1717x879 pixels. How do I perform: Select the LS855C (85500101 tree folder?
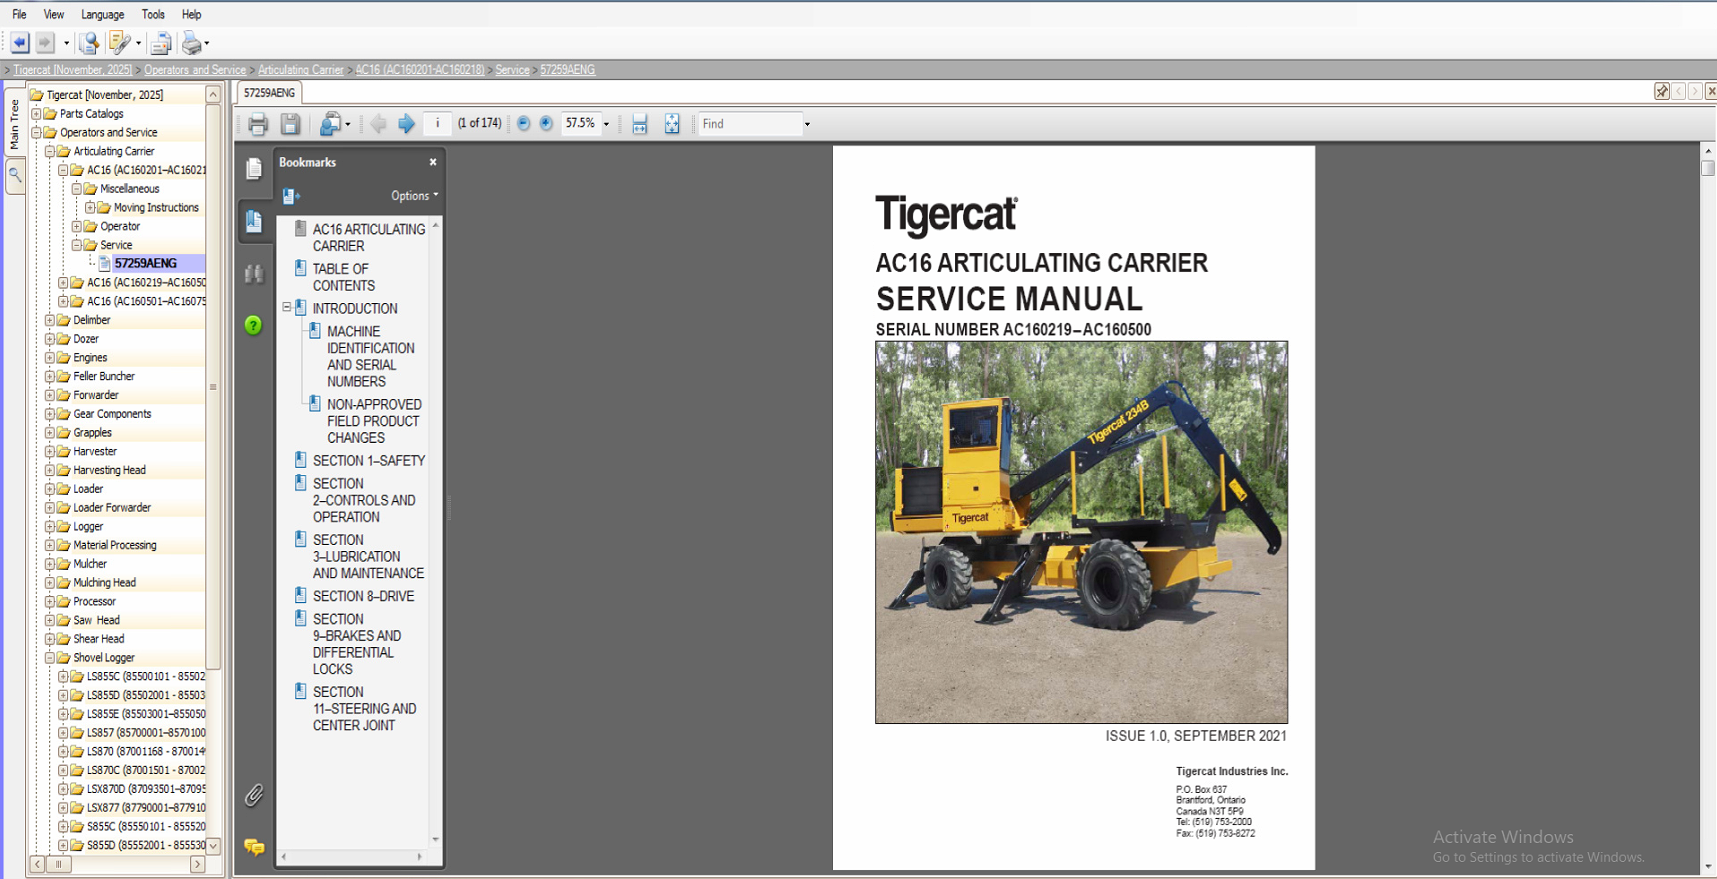pos(145,677)
